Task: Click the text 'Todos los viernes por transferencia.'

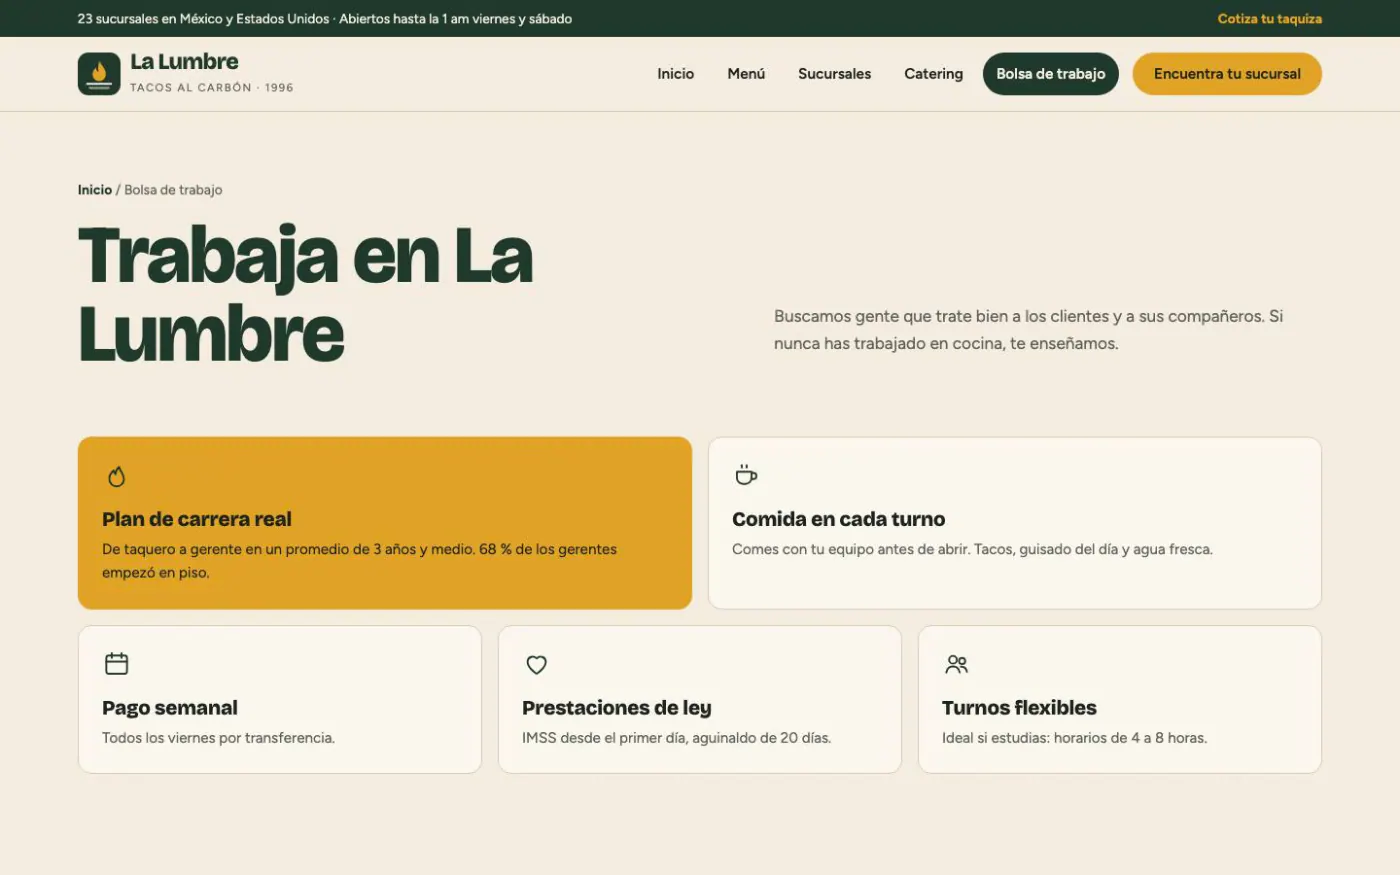Action: pos(218,738)
